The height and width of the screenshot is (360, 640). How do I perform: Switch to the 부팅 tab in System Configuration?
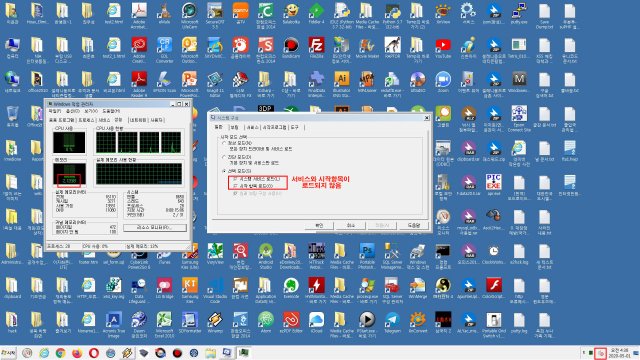(x=234, y=127)
